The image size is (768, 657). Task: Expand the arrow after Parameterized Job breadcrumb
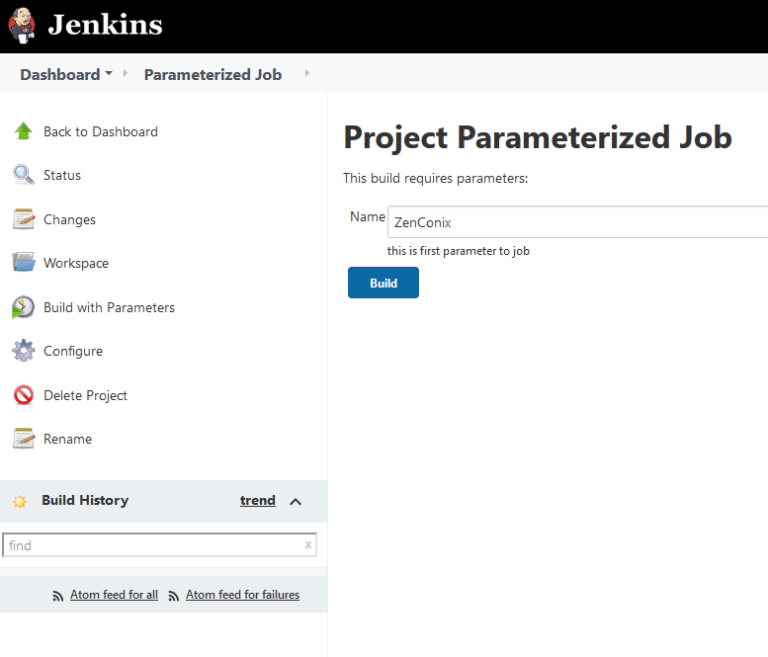(307, 73)
